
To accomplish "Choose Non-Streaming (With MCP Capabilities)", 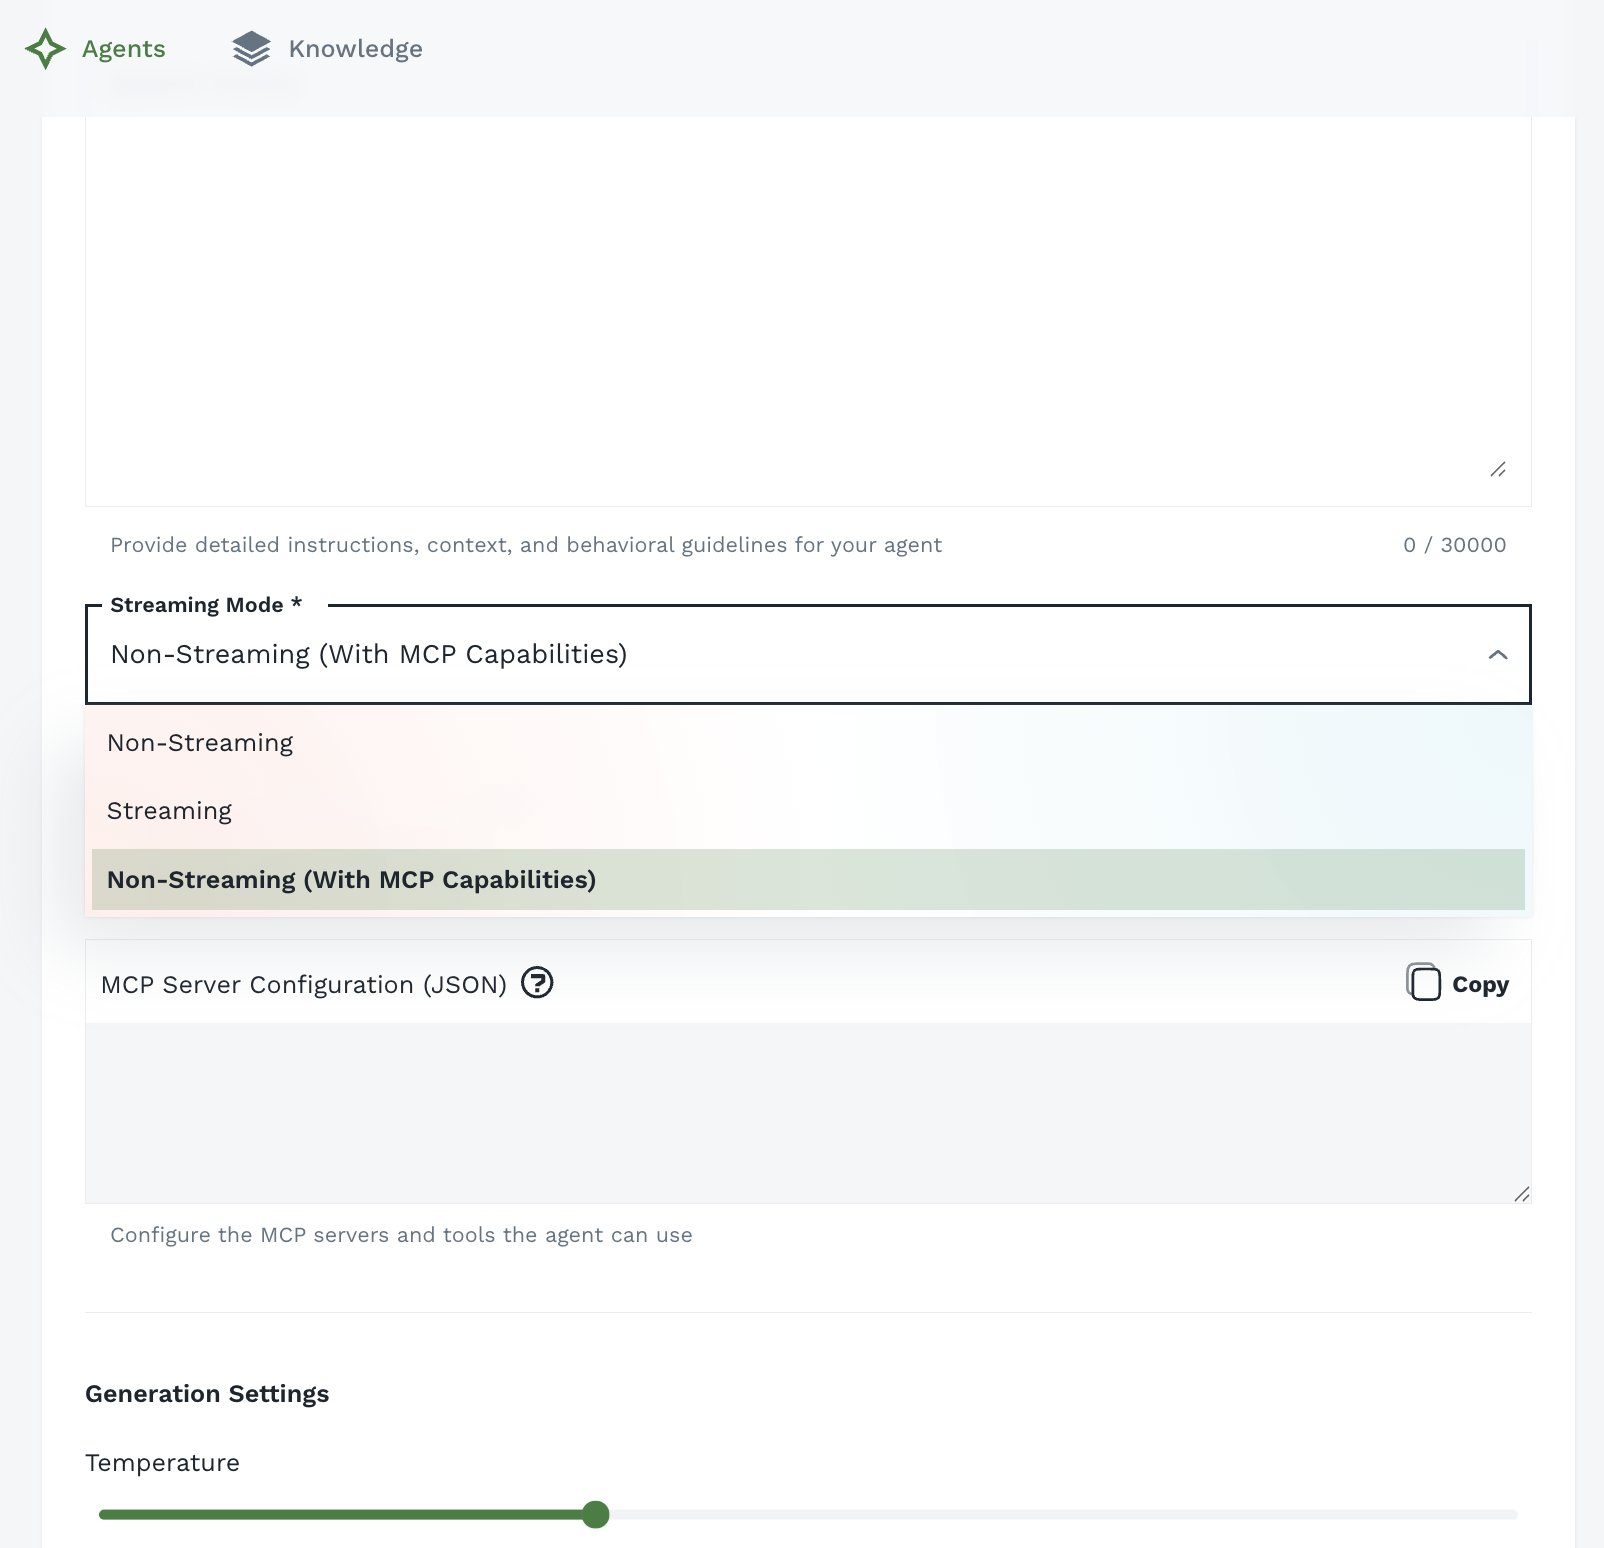I will pyautogui.click(x=351, y=880).
